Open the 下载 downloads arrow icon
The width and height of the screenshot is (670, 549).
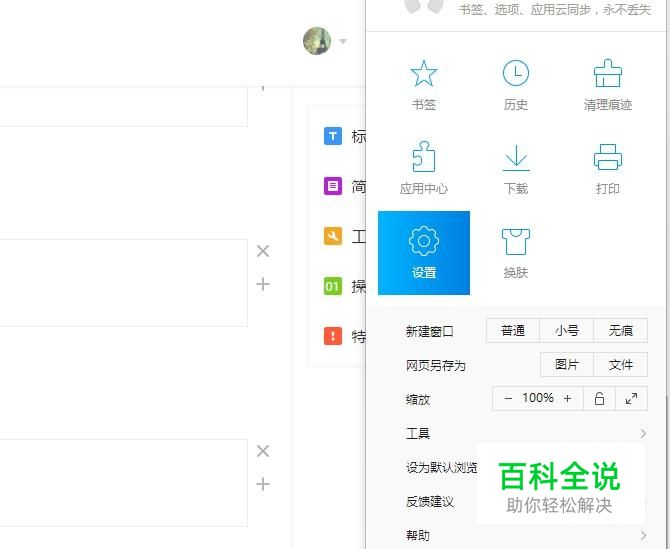click(516, 158)
